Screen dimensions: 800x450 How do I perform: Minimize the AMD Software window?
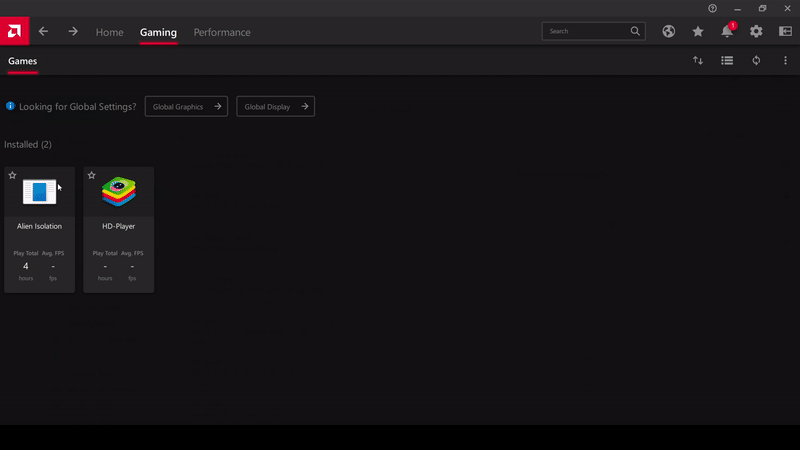point(737,8)
